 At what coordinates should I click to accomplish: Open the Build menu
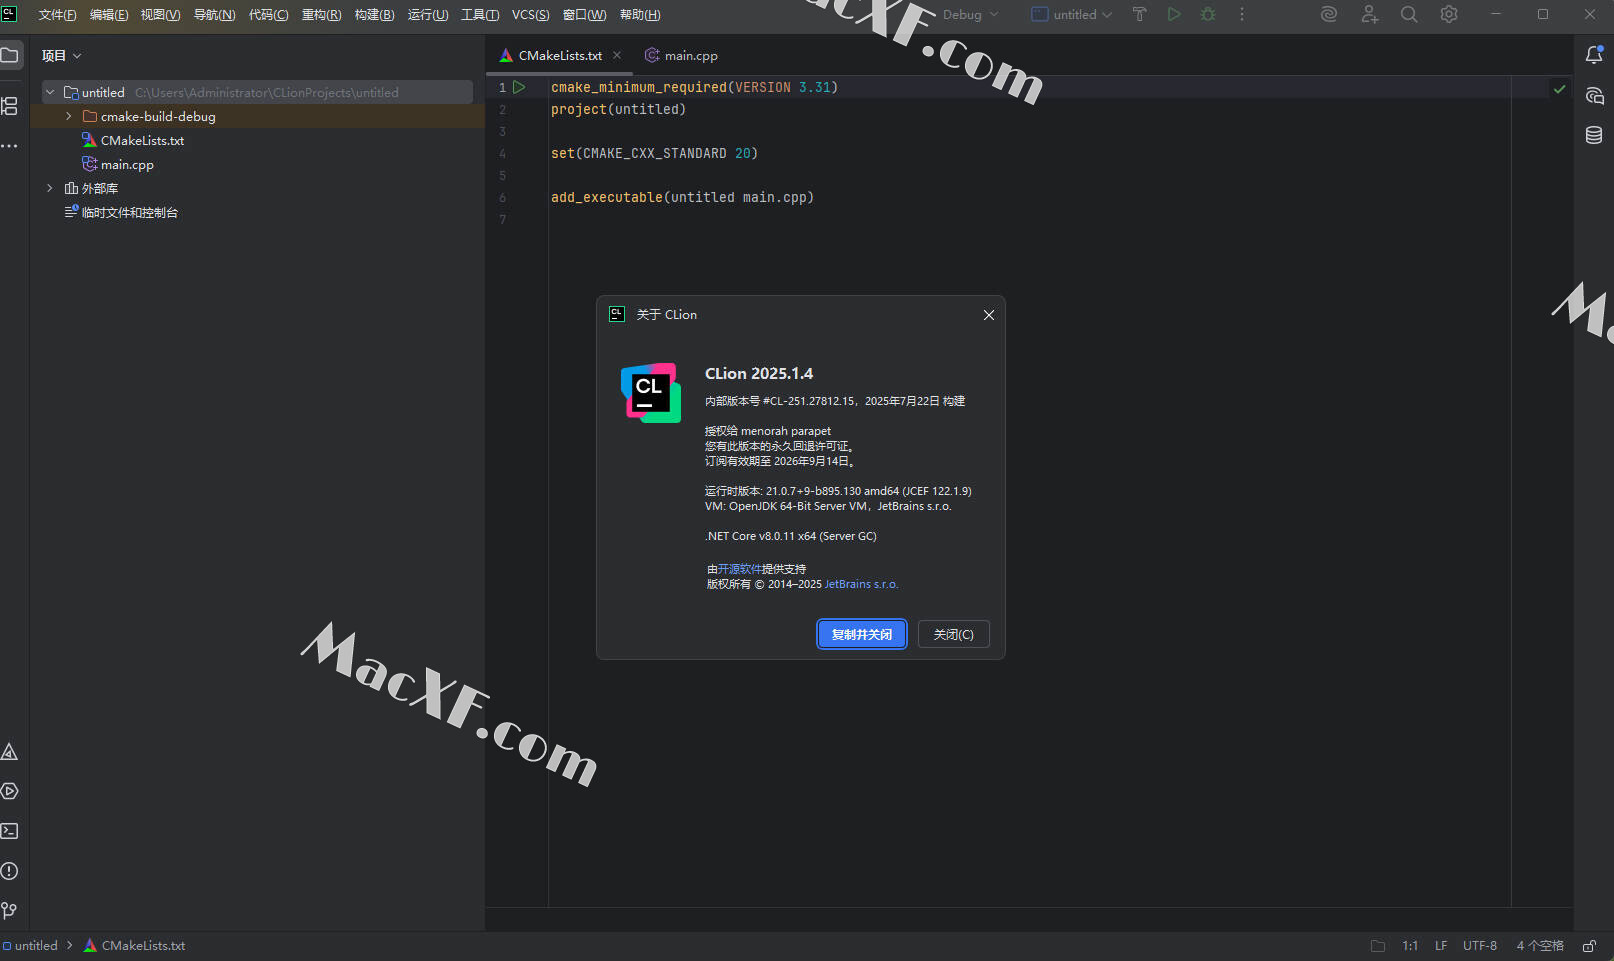374,14
